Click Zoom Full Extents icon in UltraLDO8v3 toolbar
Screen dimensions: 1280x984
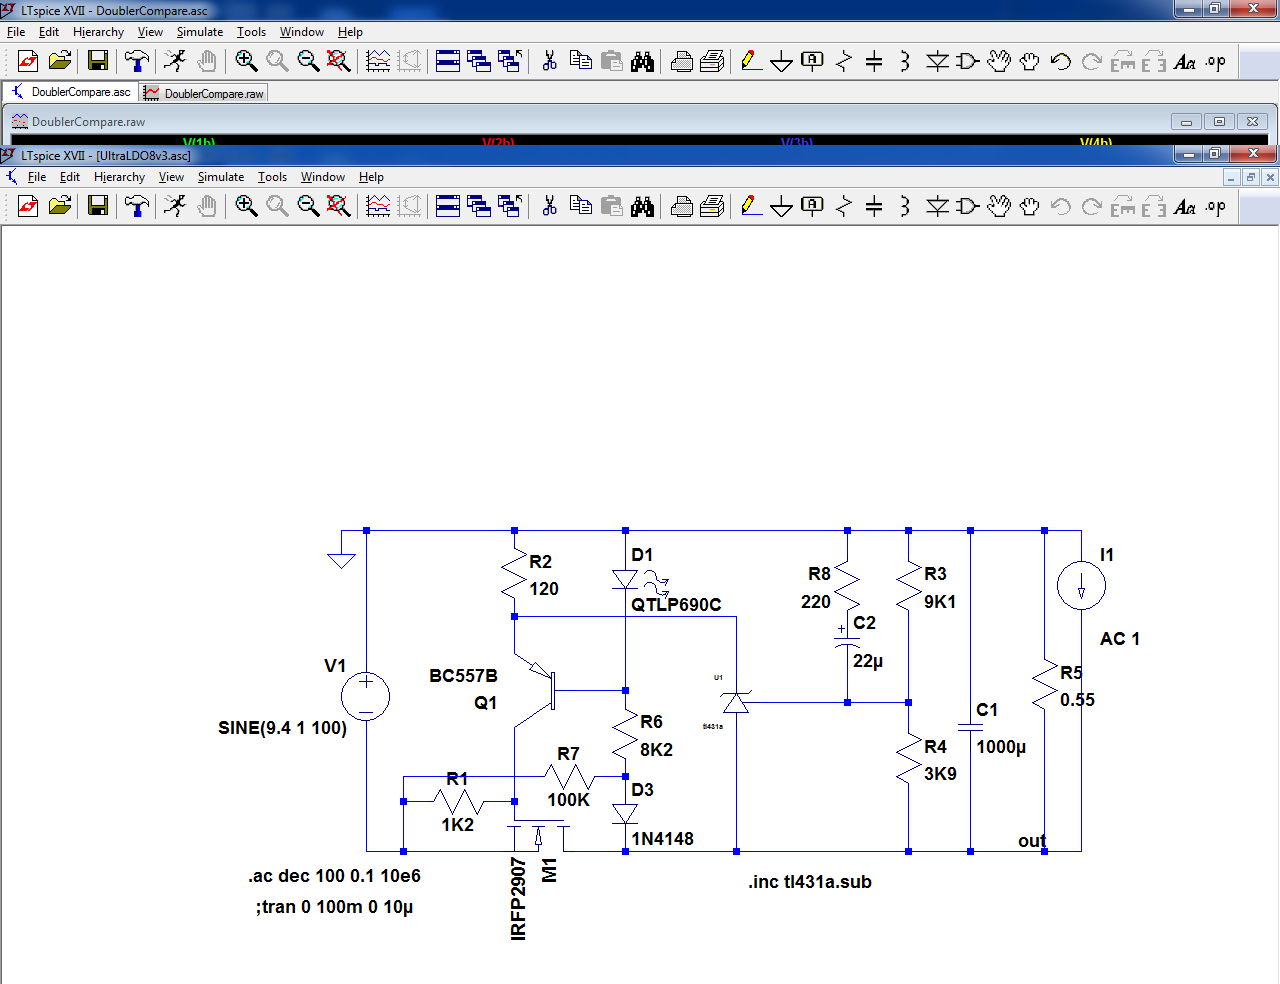pos(339,206)
